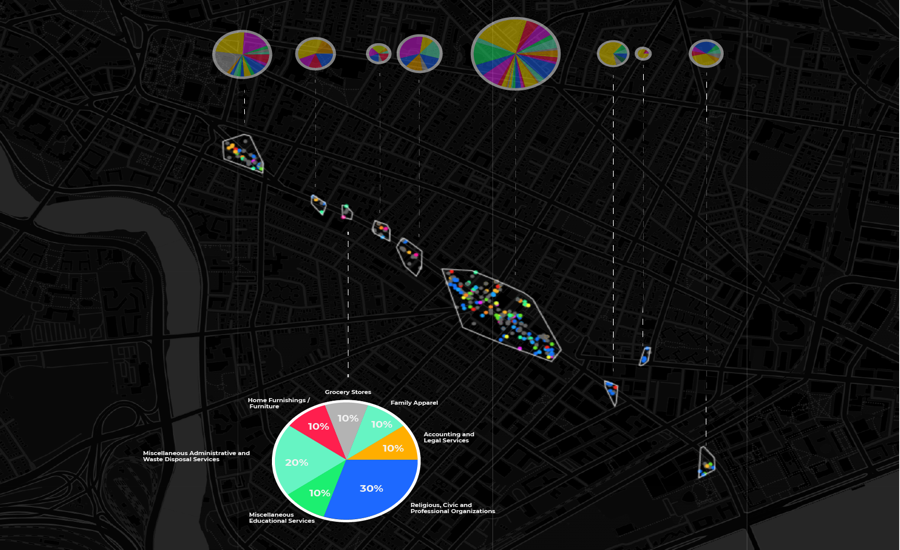Select the "Family Apparel" label
The image size is (900, 550).
point(414,403)
